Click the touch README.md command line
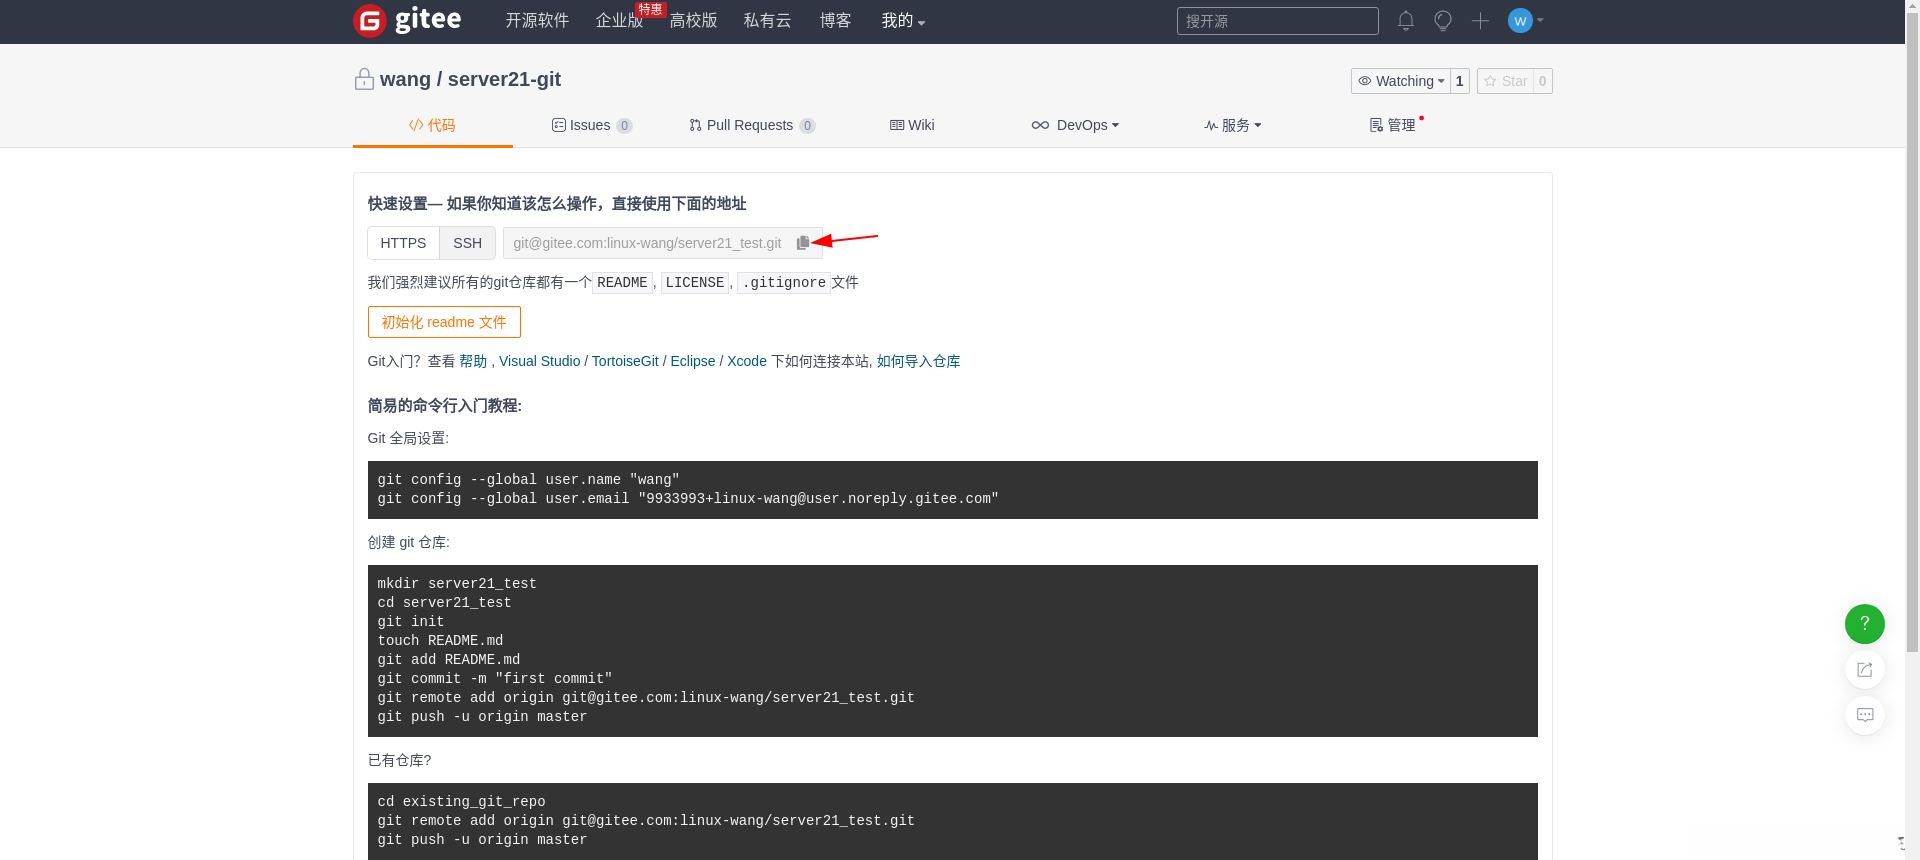Image resolution: width=1920 pixels, height=860 pixels. 440,641
